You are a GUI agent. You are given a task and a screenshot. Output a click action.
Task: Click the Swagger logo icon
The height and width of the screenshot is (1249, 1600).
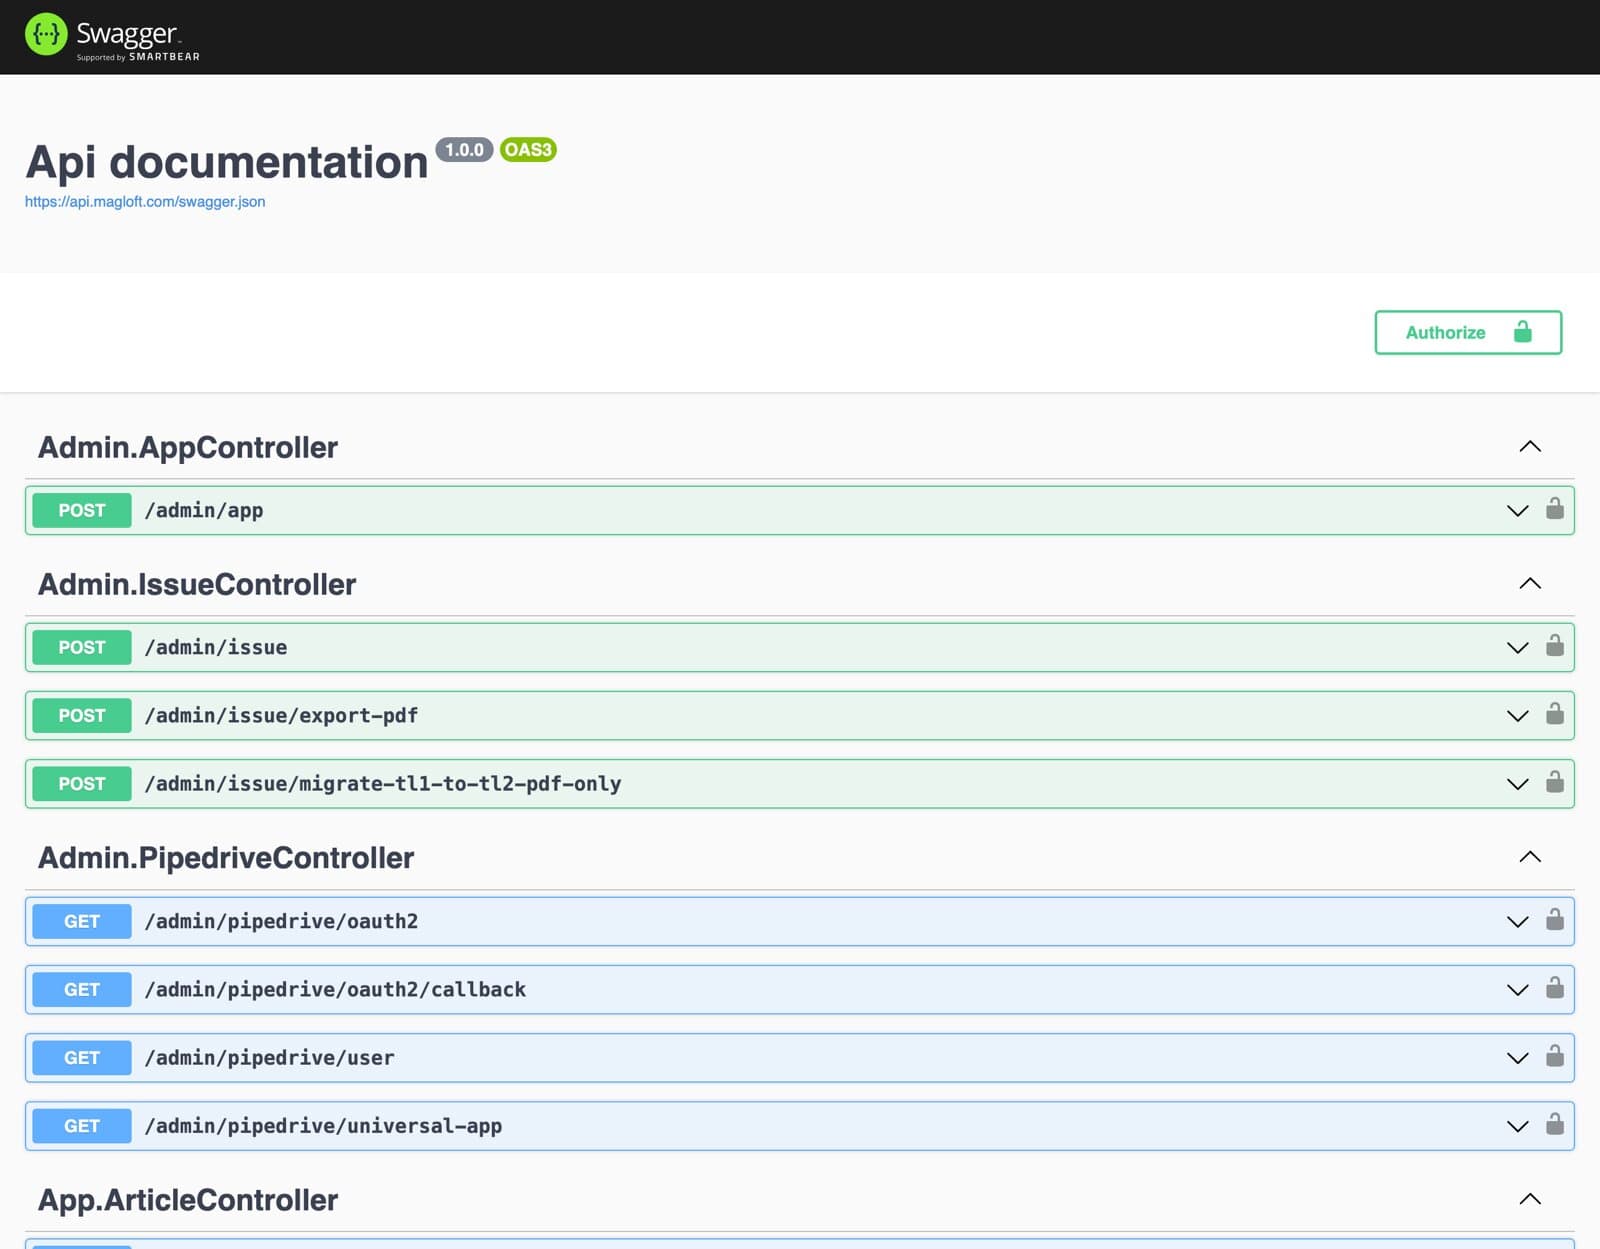coord(46,34)
